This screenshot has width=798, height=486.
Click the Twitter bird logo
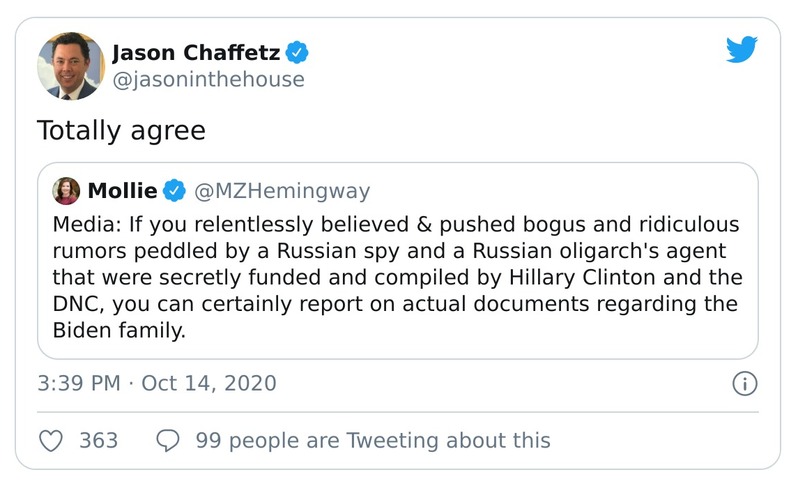(741, 49)
